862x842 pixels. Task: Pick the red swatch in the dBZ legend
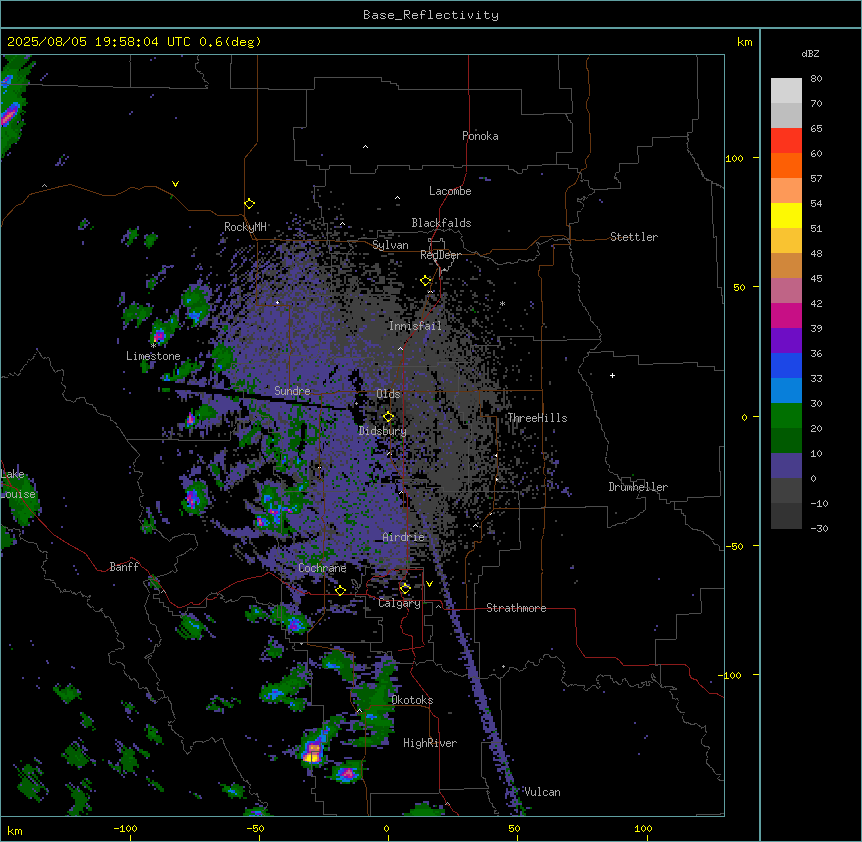[x=786, y=140]
